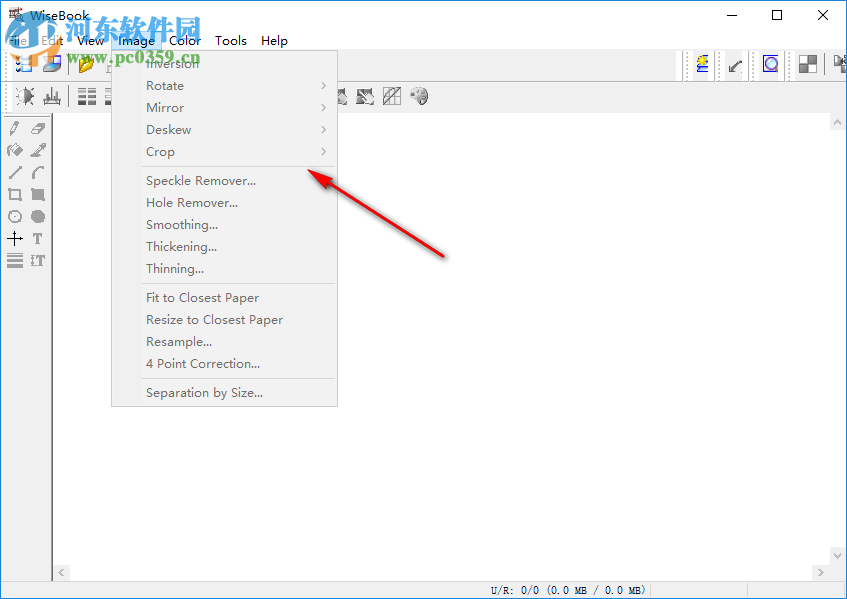The image size is (847, 599).
Task: Open the color palette icon
Action: 419,97
